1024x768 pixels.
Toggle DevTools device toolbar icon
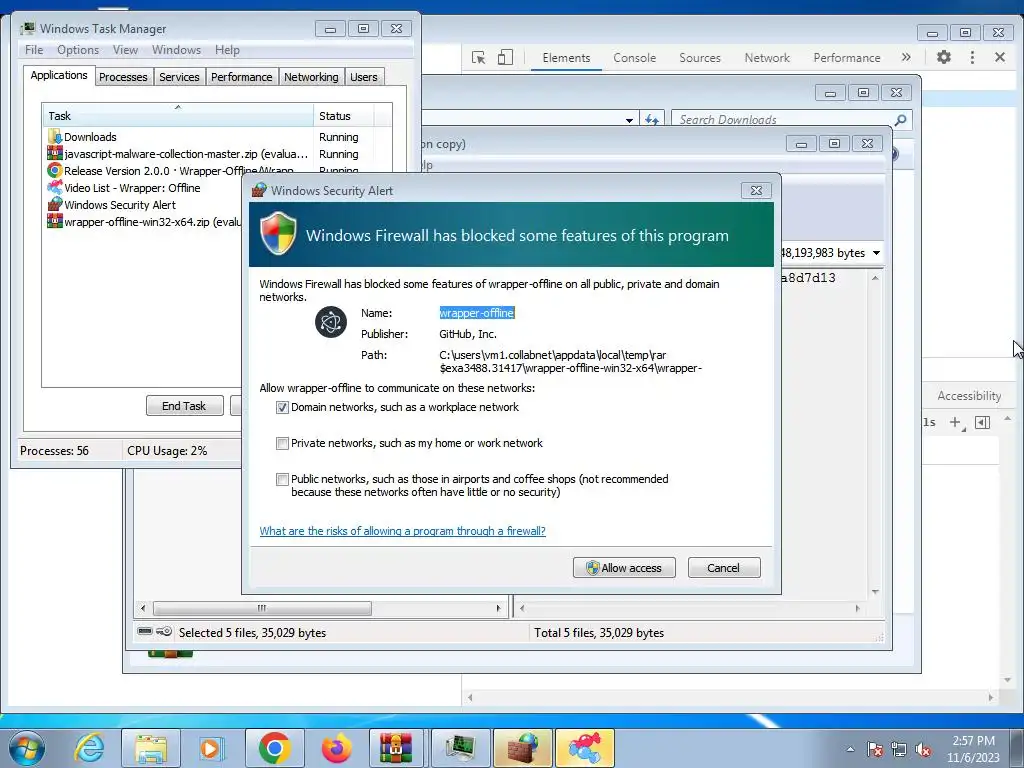point(505,57)
